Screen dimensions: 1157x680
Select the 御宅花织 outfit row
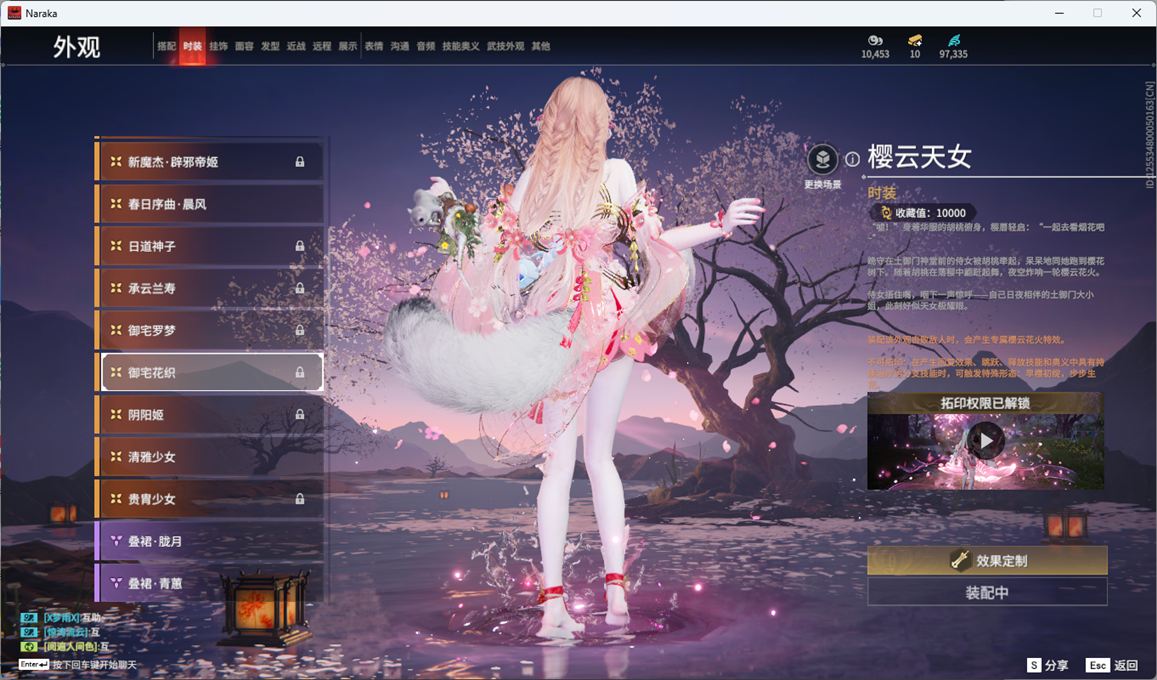[209, 372]
